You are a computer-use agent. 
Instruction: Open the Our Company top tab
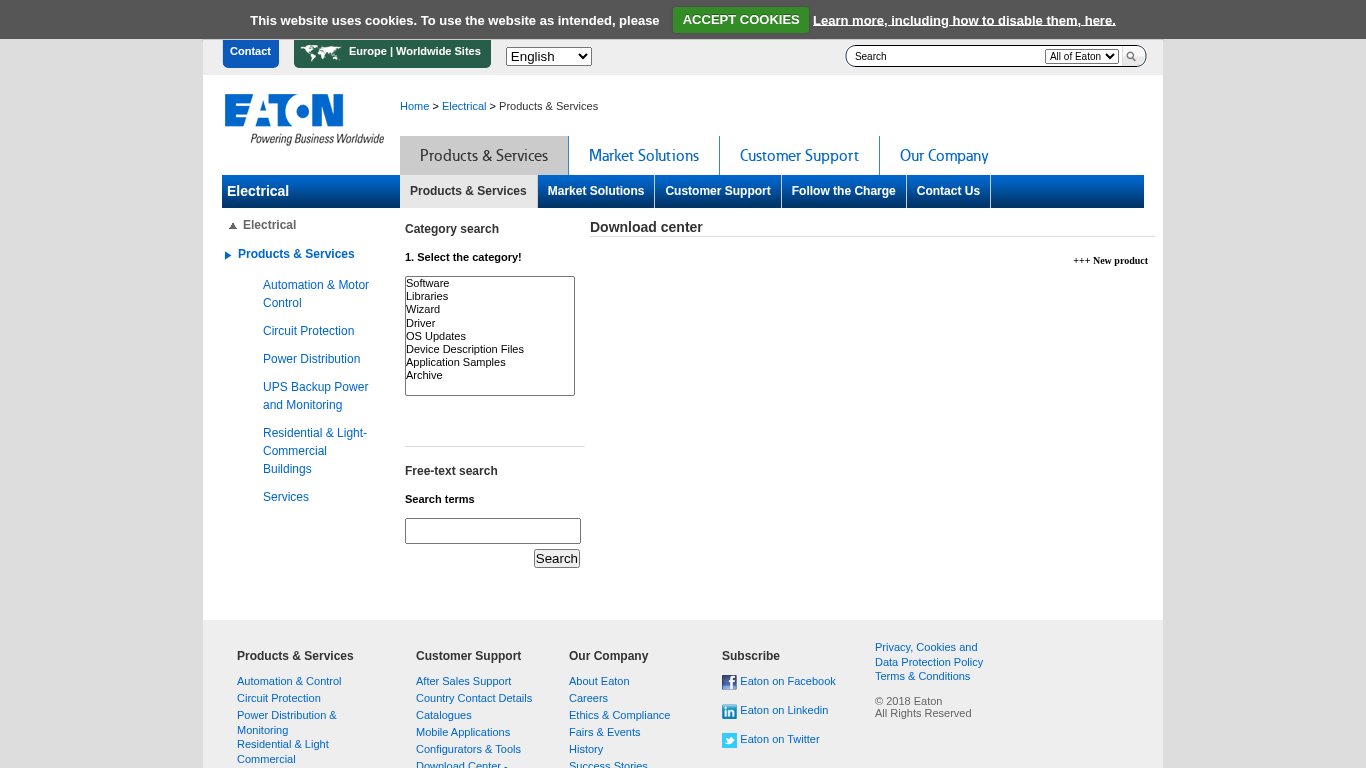click(944, 156)
